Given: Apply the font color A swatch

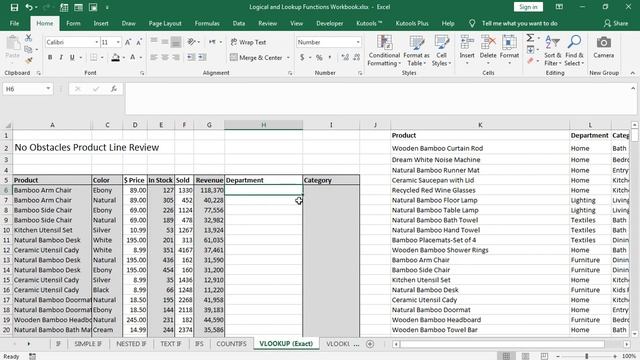Looking at the screenshot, I should pos(133,58).
